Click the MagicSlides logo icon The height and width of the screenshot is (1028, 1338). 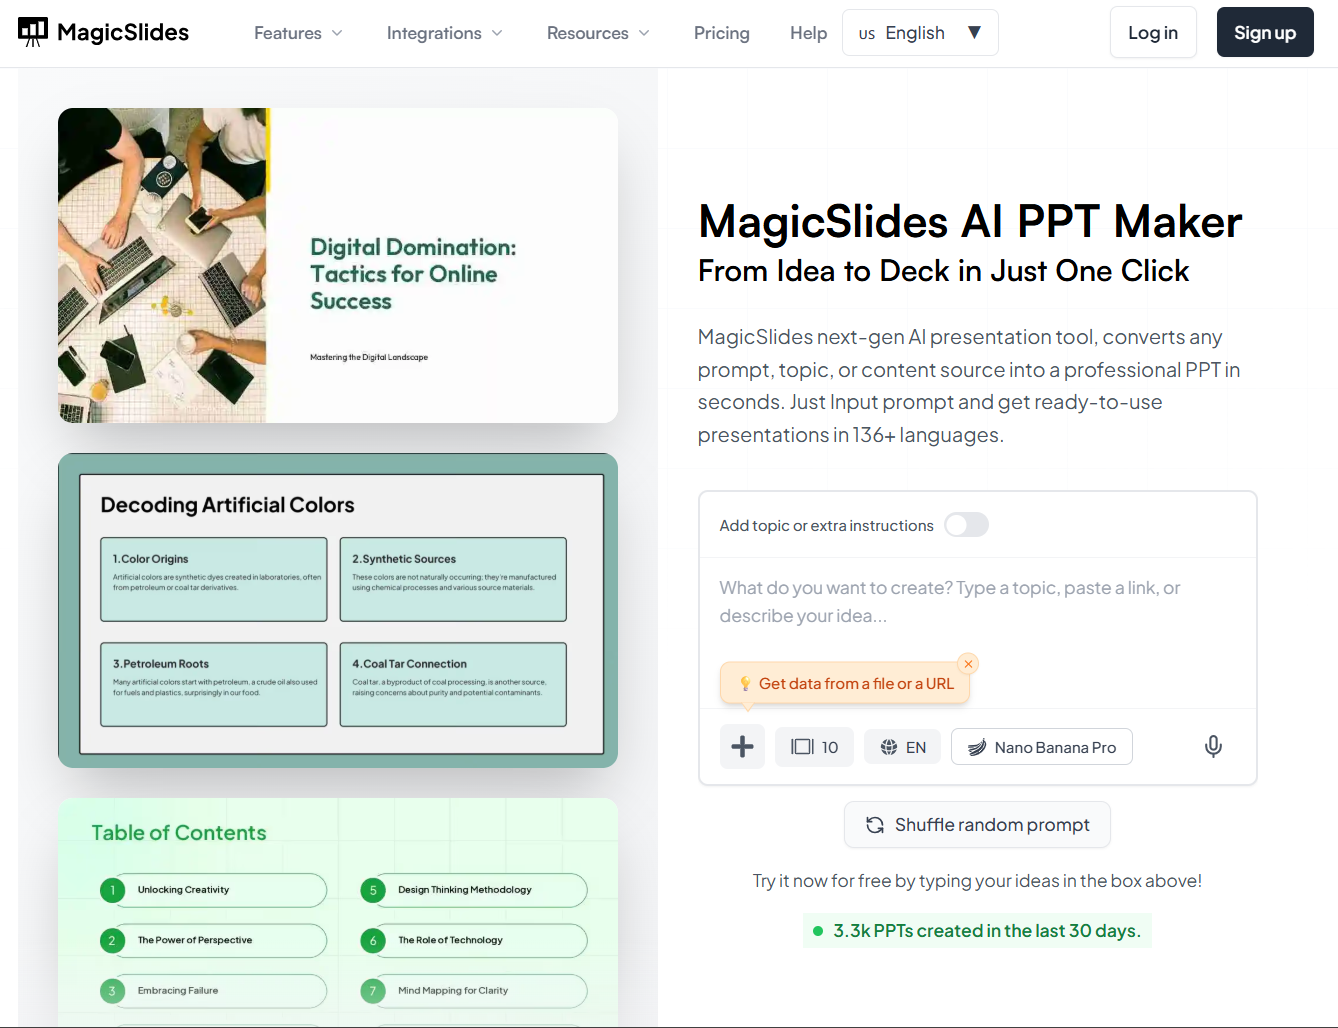(33, 32)
